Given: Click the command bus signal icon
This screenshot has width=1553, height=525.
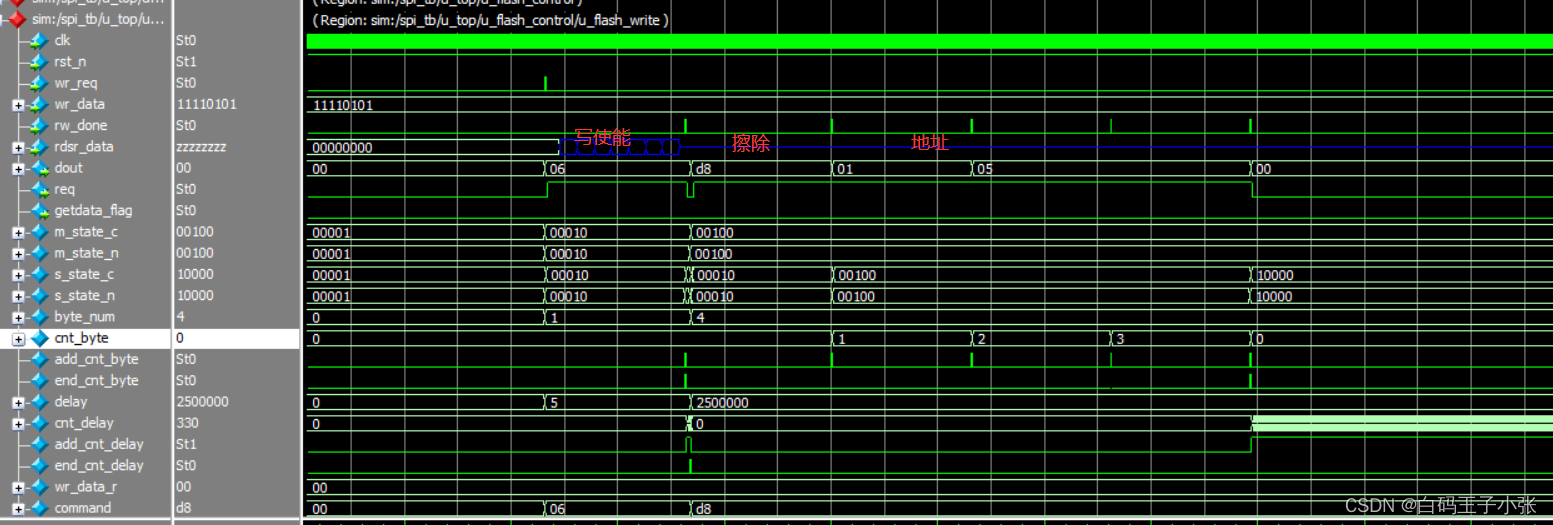Looking at the screenshot, I should 39,508.
